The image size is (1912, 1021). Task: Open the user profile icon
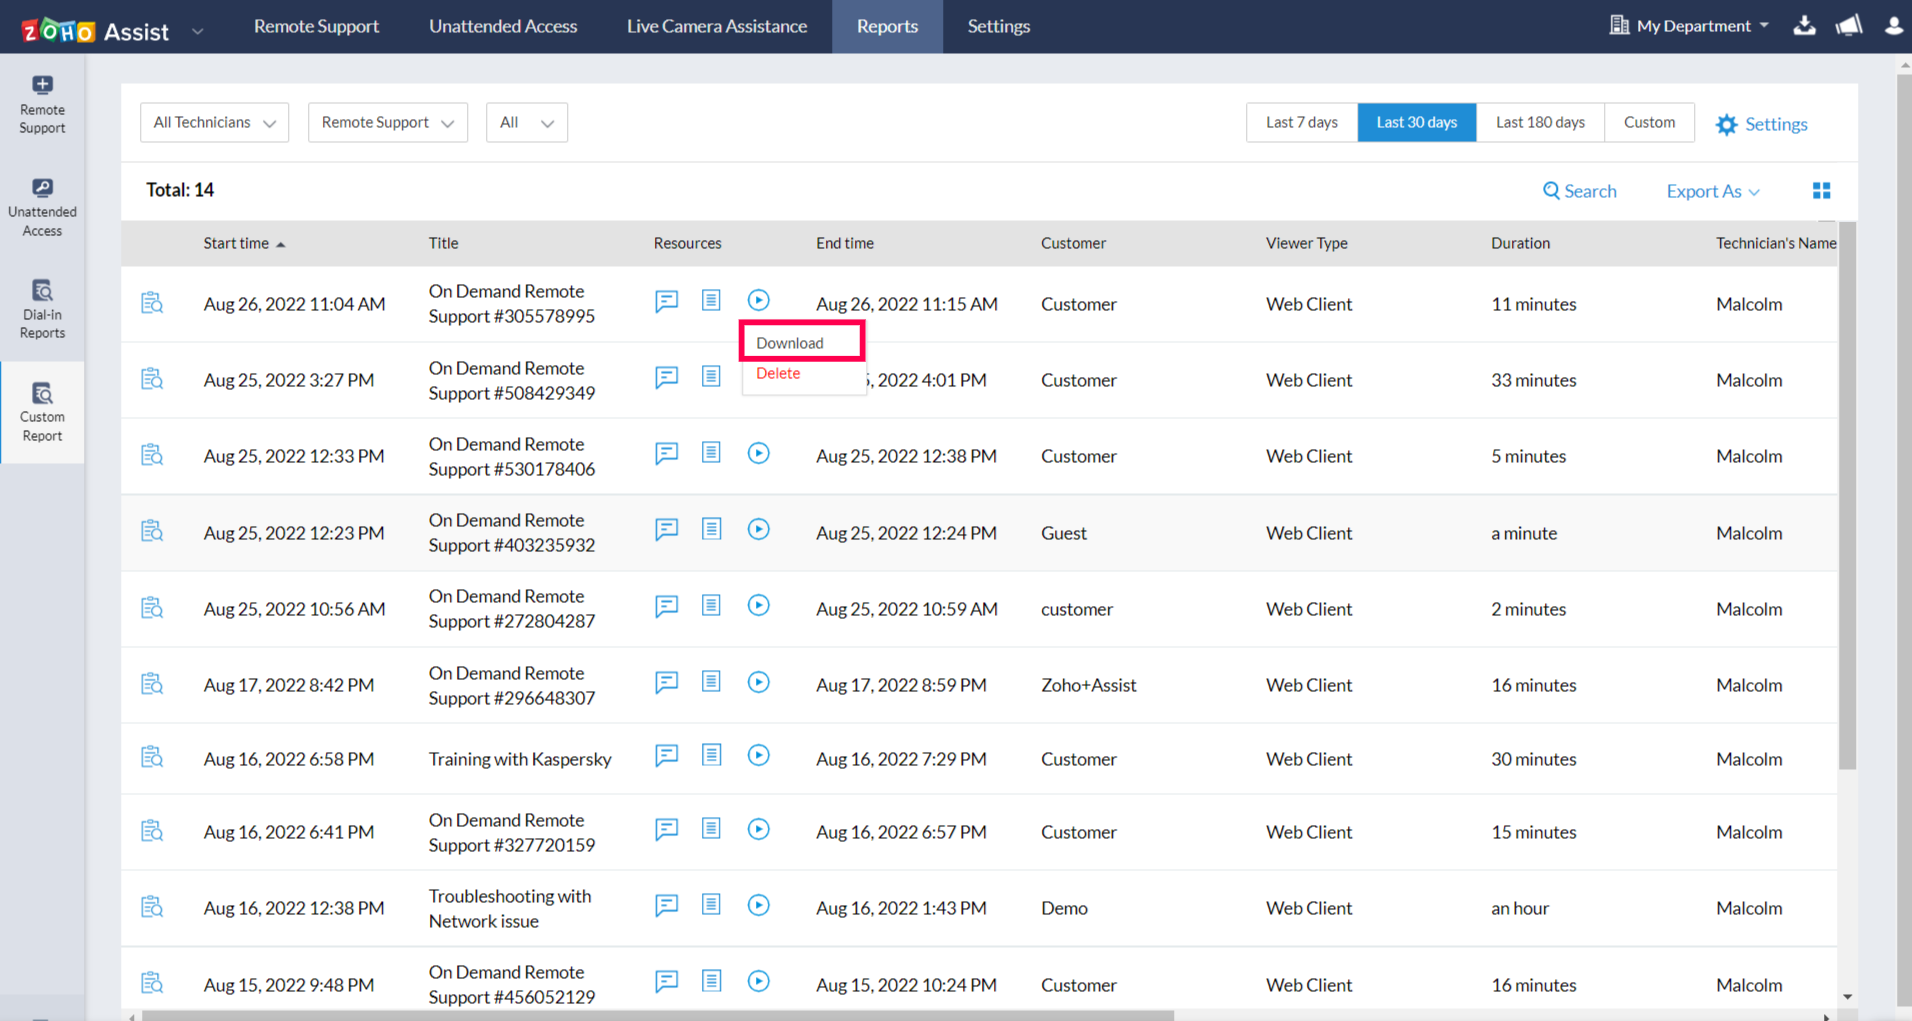click(1893, 26)
